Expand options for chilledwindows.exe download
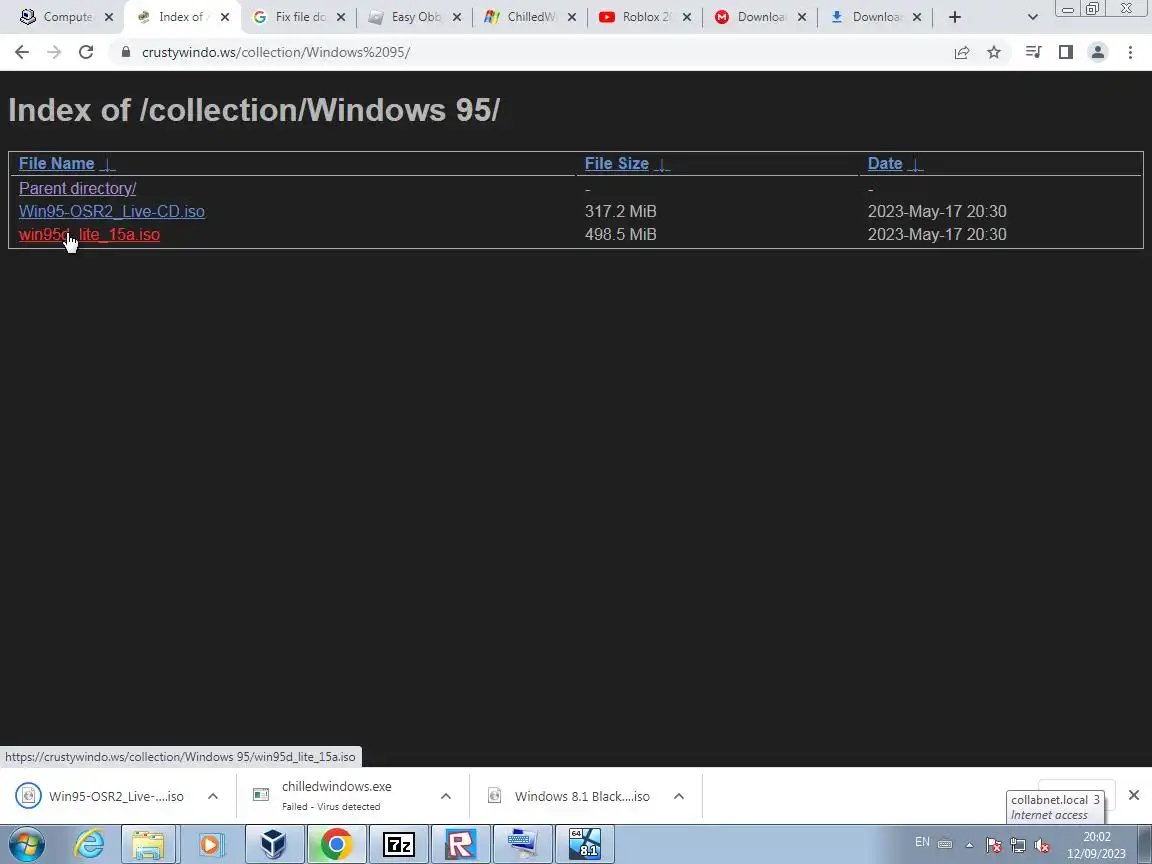The height and width of the screenshot is (864, 1152). coord(445,796)
